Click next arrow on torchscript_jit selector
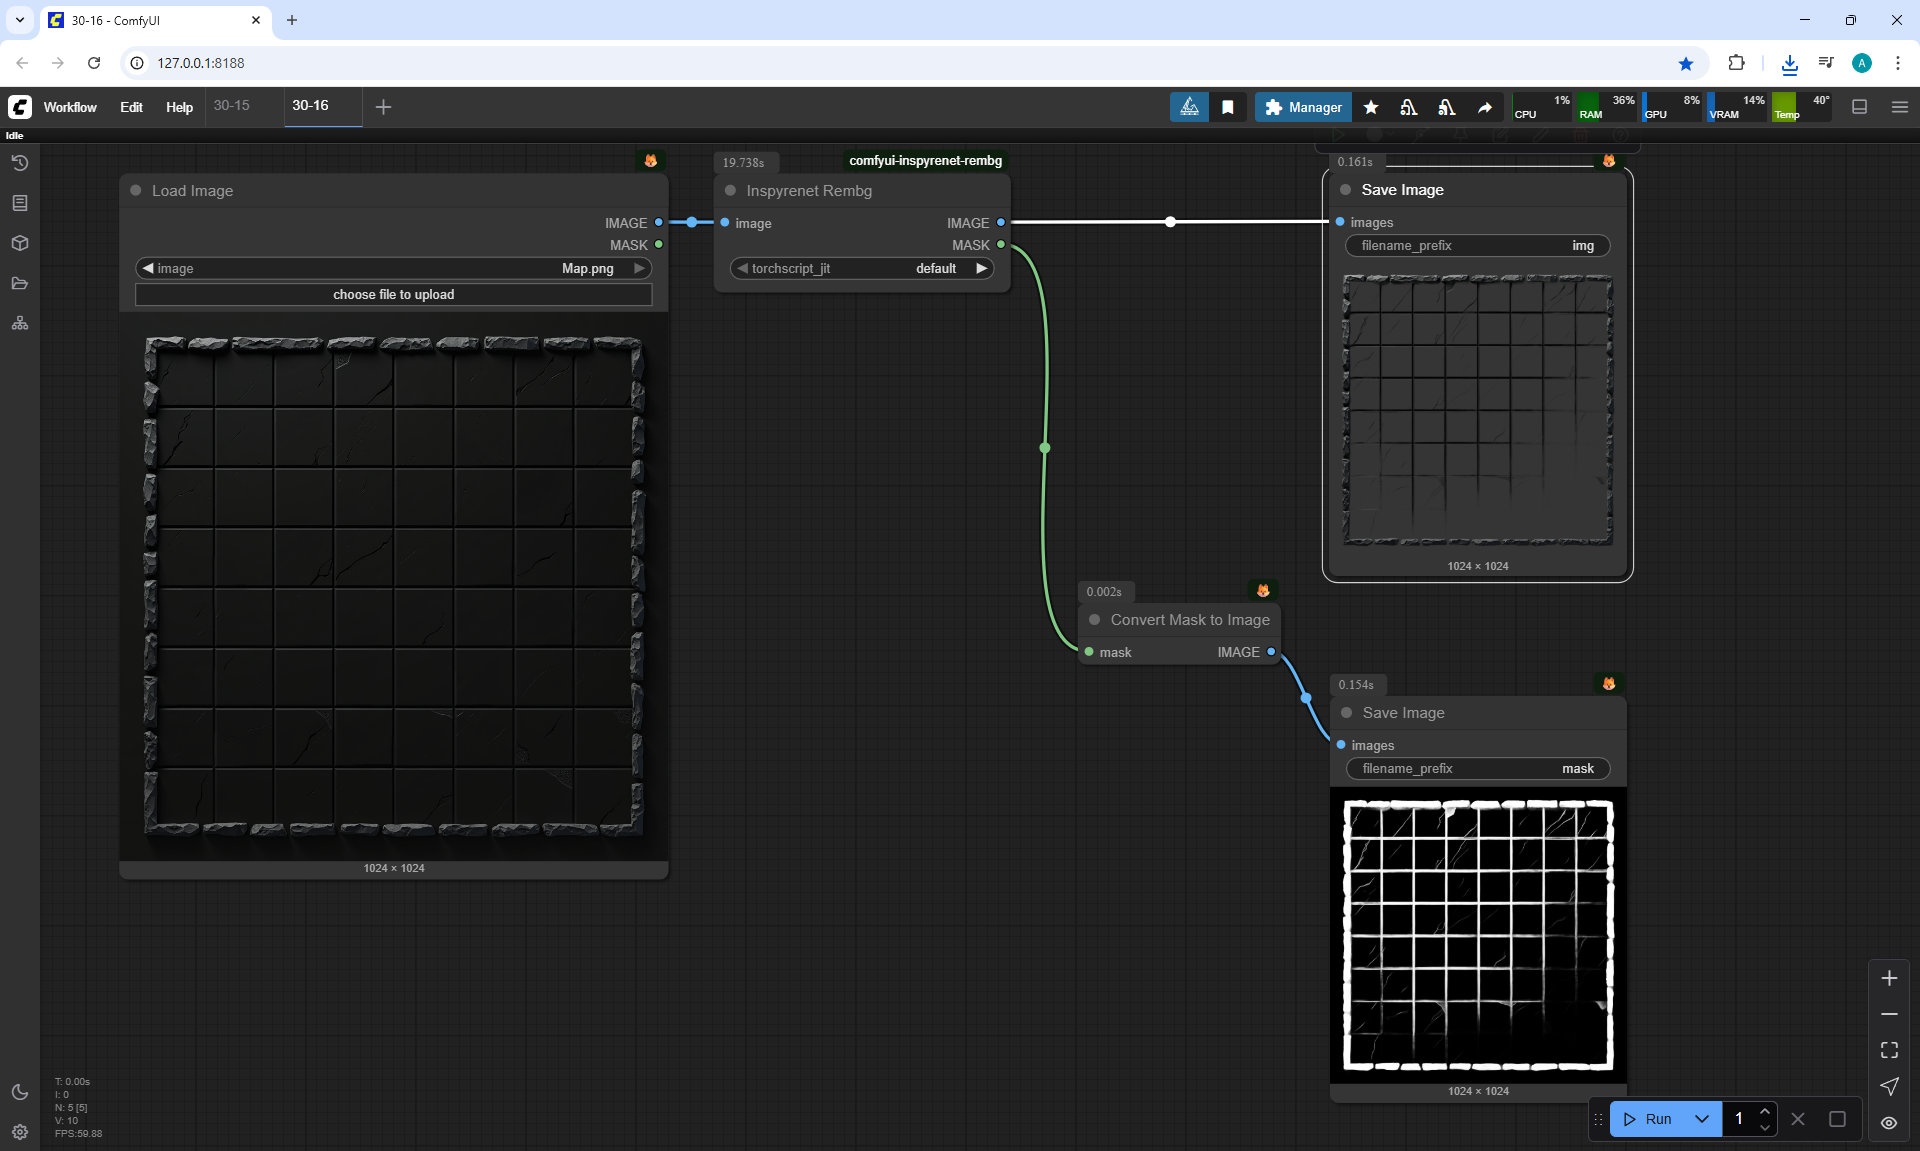Screen dimensions: 1920x1151 [982, 268]
